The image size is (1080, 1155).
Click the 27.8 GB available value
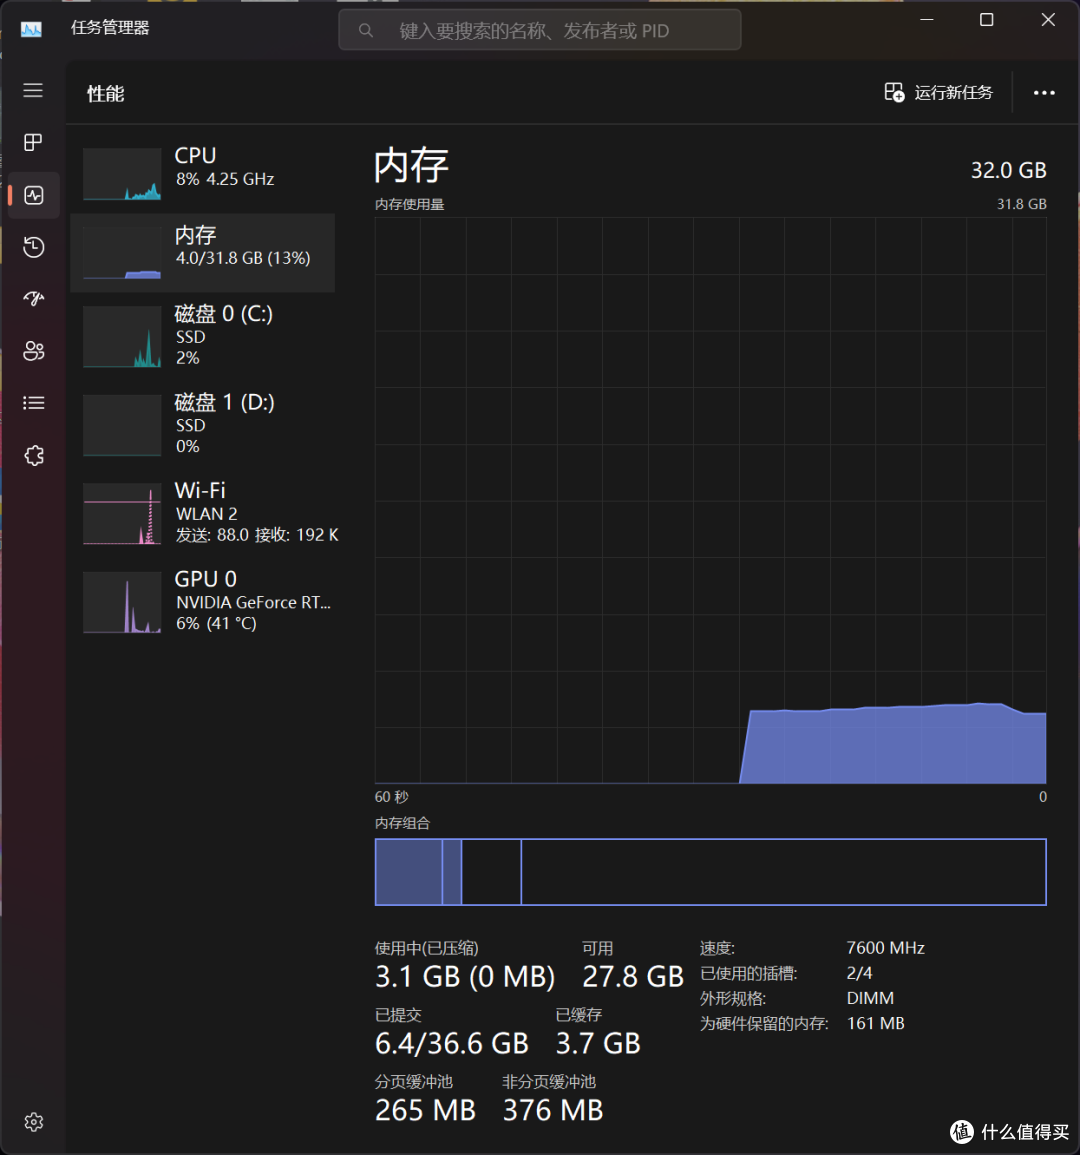(x=633, y=977)
